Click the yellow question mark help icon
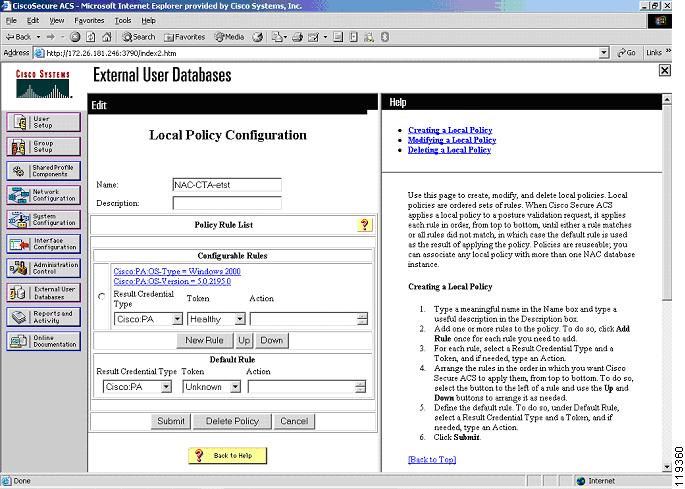The width and height of the screenshot is (685, 489). (364, 225)
